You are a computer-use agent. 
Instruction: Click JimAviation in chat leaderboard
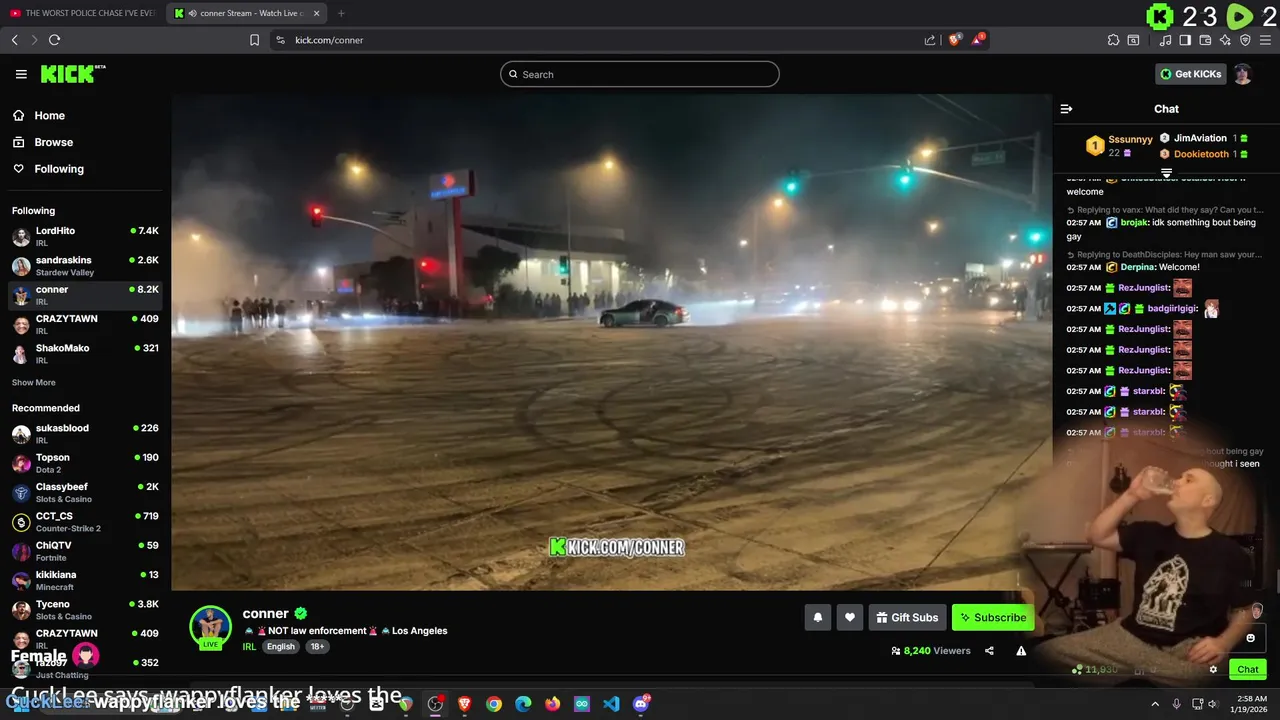[1200, 138]
